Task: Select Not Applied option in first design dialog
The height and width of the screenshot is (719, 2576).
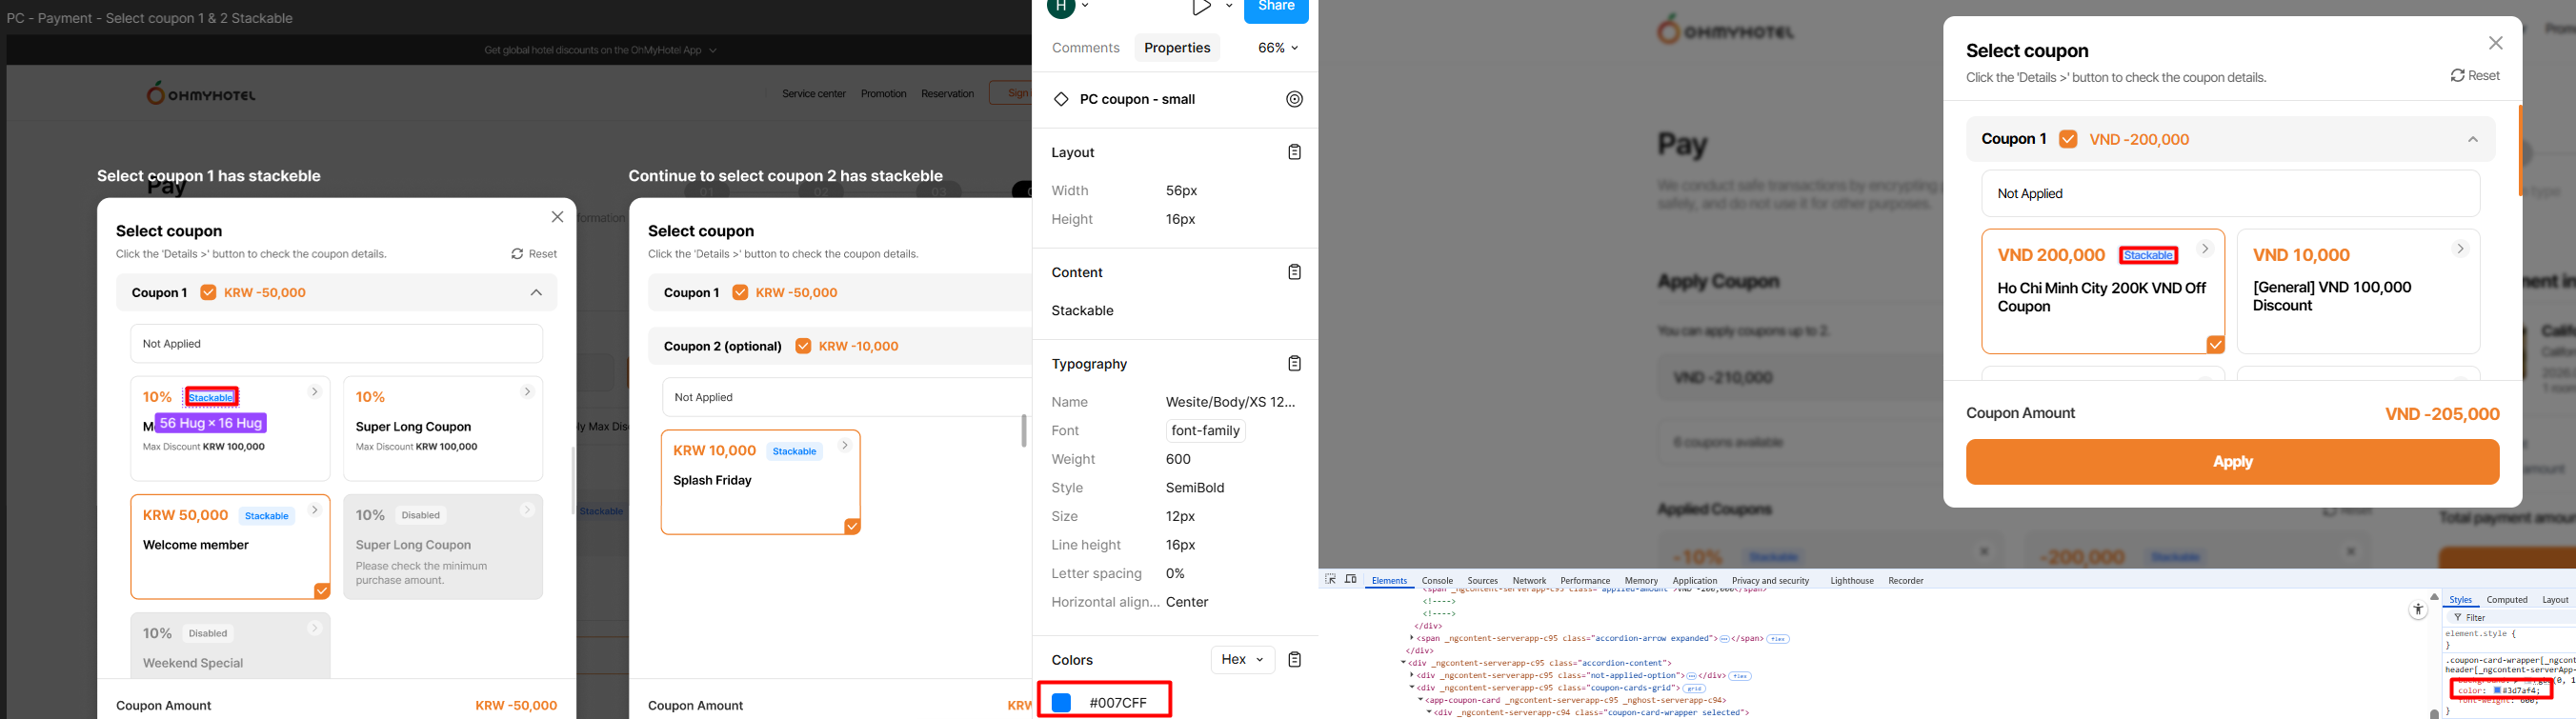Action: coord(336,344)
